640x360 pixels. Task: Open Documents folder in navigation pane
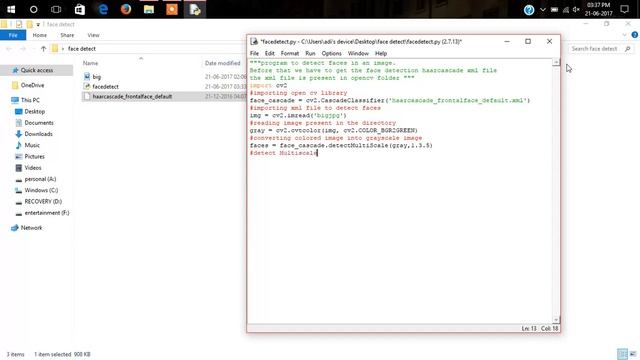pos(38,123)
